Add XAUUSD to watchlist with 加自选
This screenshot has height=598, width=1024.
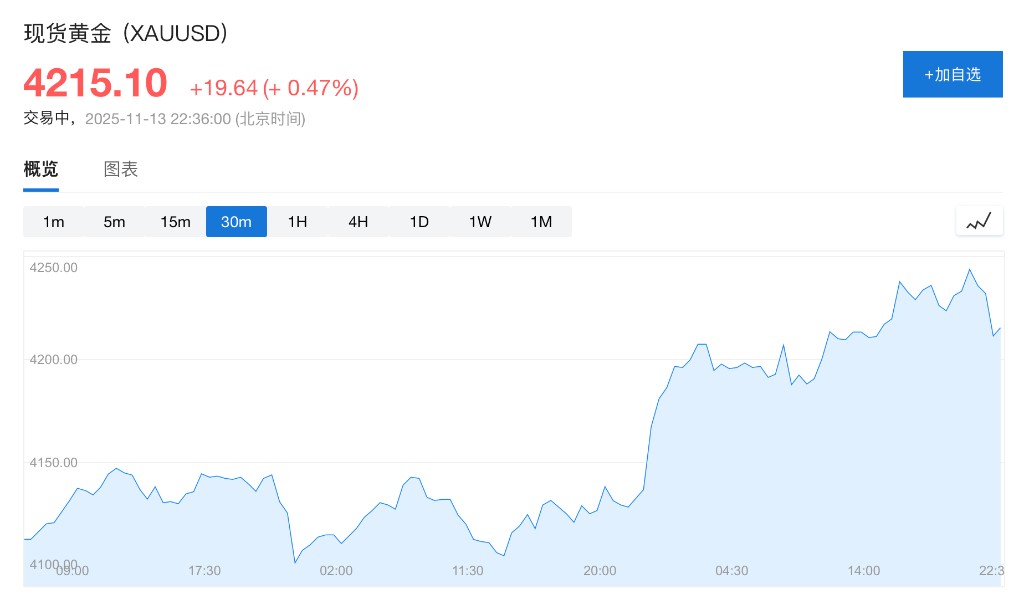click(952, 74)
